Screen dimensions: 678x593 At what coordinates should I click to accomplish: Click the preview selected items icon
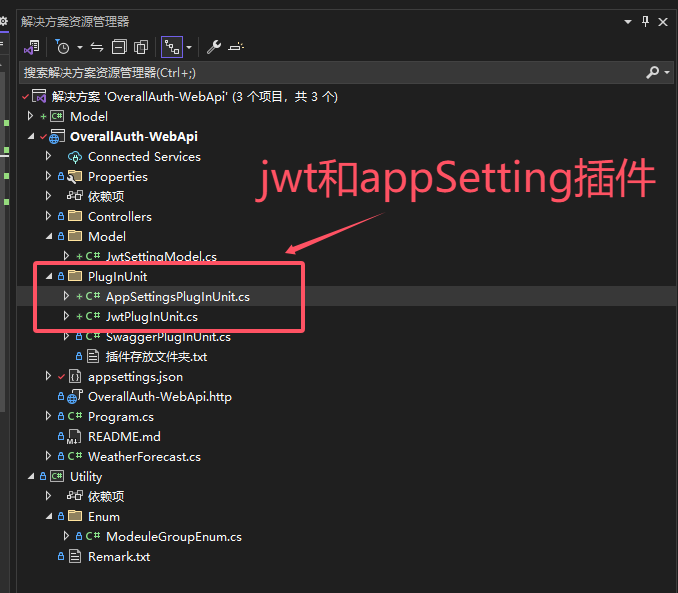(x=236, y=47)
